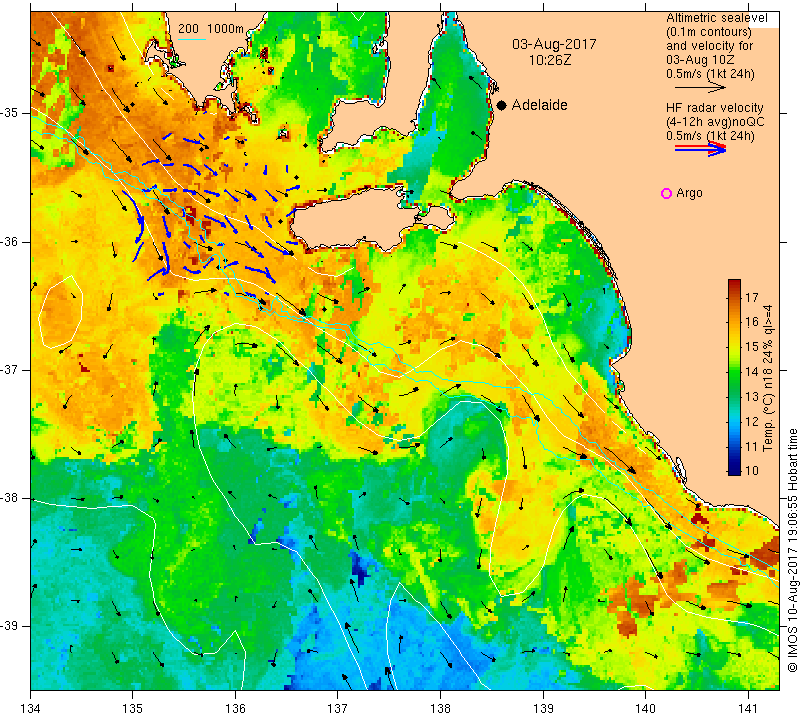Click the 14 degree color bar label
The image size is (800, 720).
(x=752, y=371)
